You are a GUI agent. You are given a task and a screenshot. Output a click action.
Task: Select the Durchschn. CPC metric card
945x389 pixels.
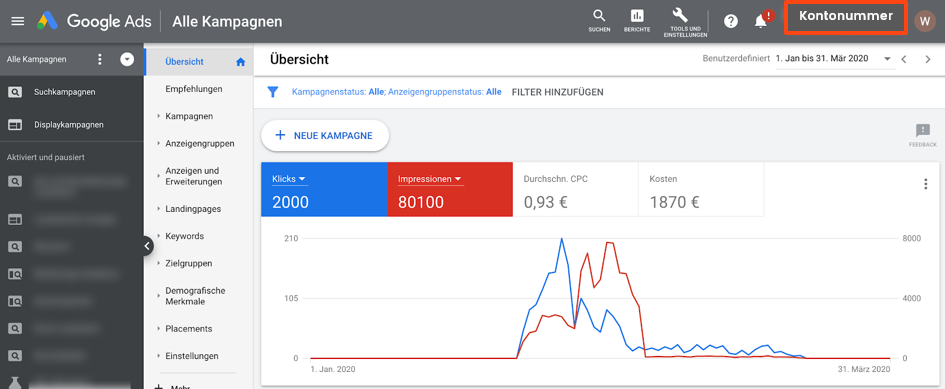tap(576, 189)
